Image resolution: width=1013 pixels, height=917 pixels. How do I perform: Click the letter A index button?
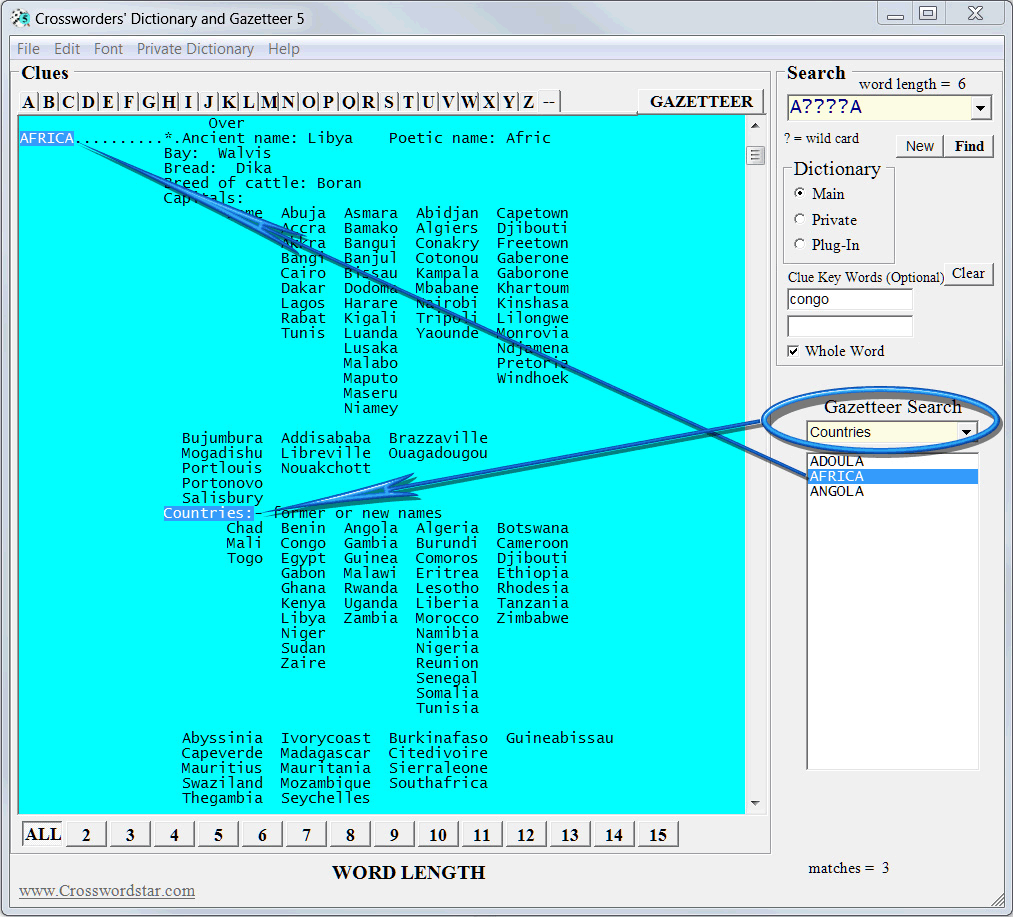pyautogui.click(x=28, y=102)
